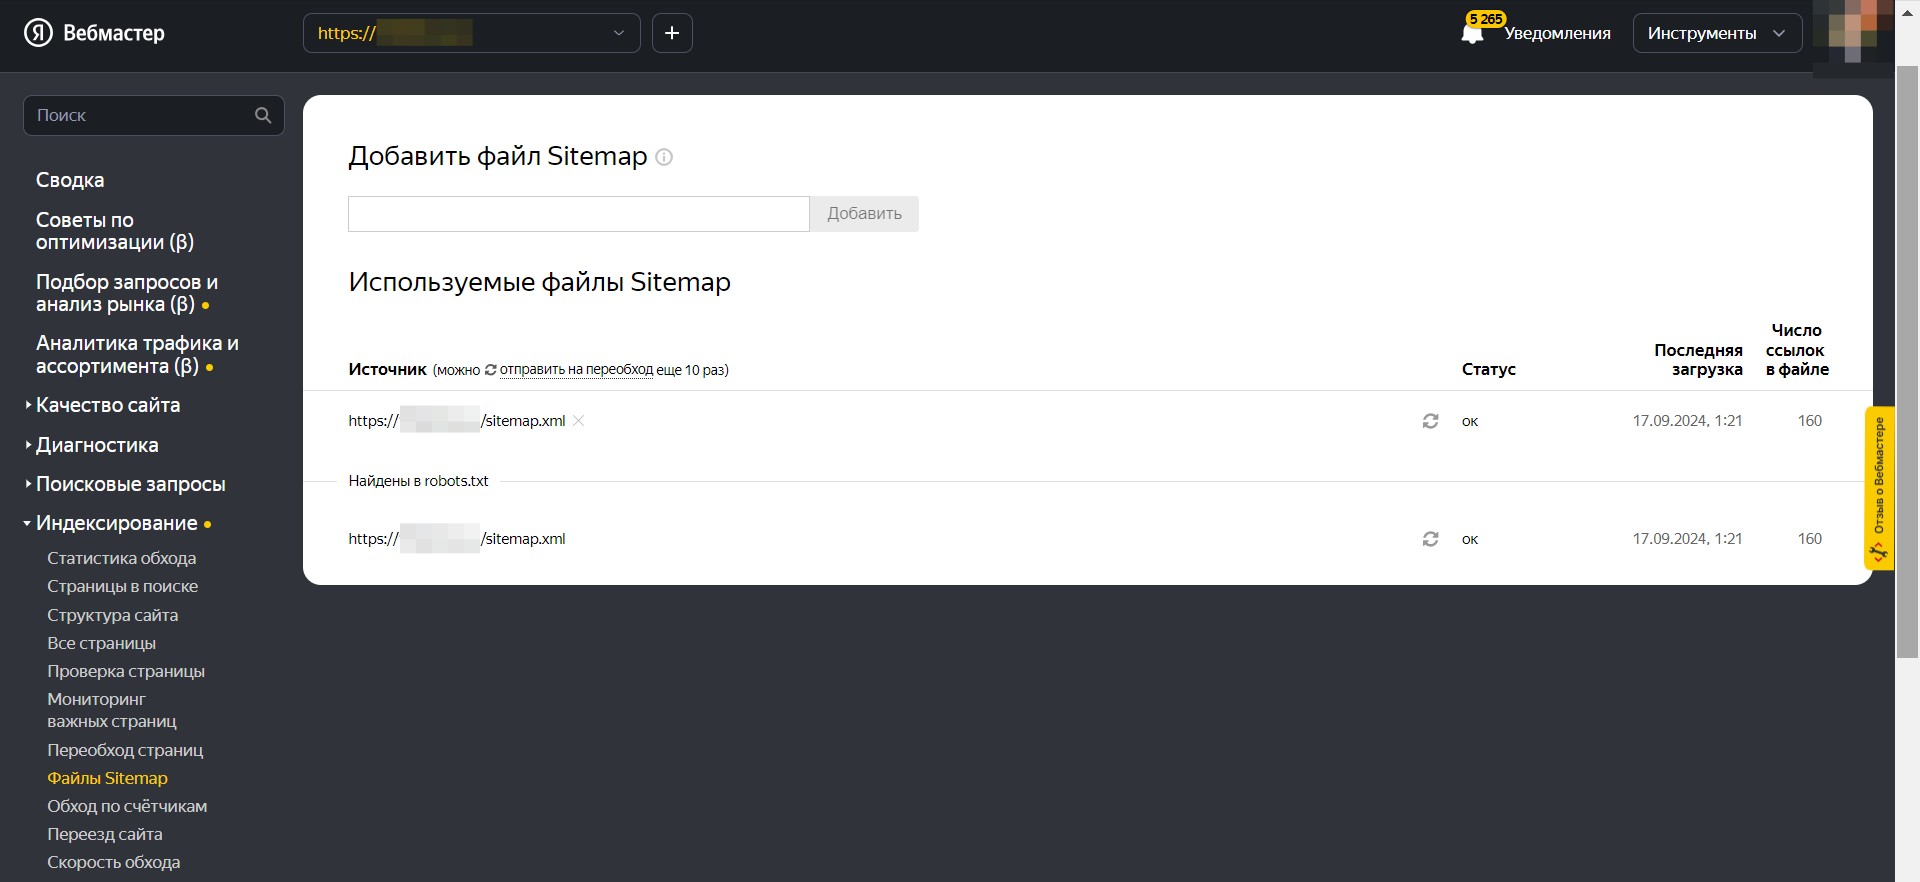The width and height of the screenshot is (1920, 882).
Task: Click the page vertical scrollbar
Action: (x=1907, y=360)
